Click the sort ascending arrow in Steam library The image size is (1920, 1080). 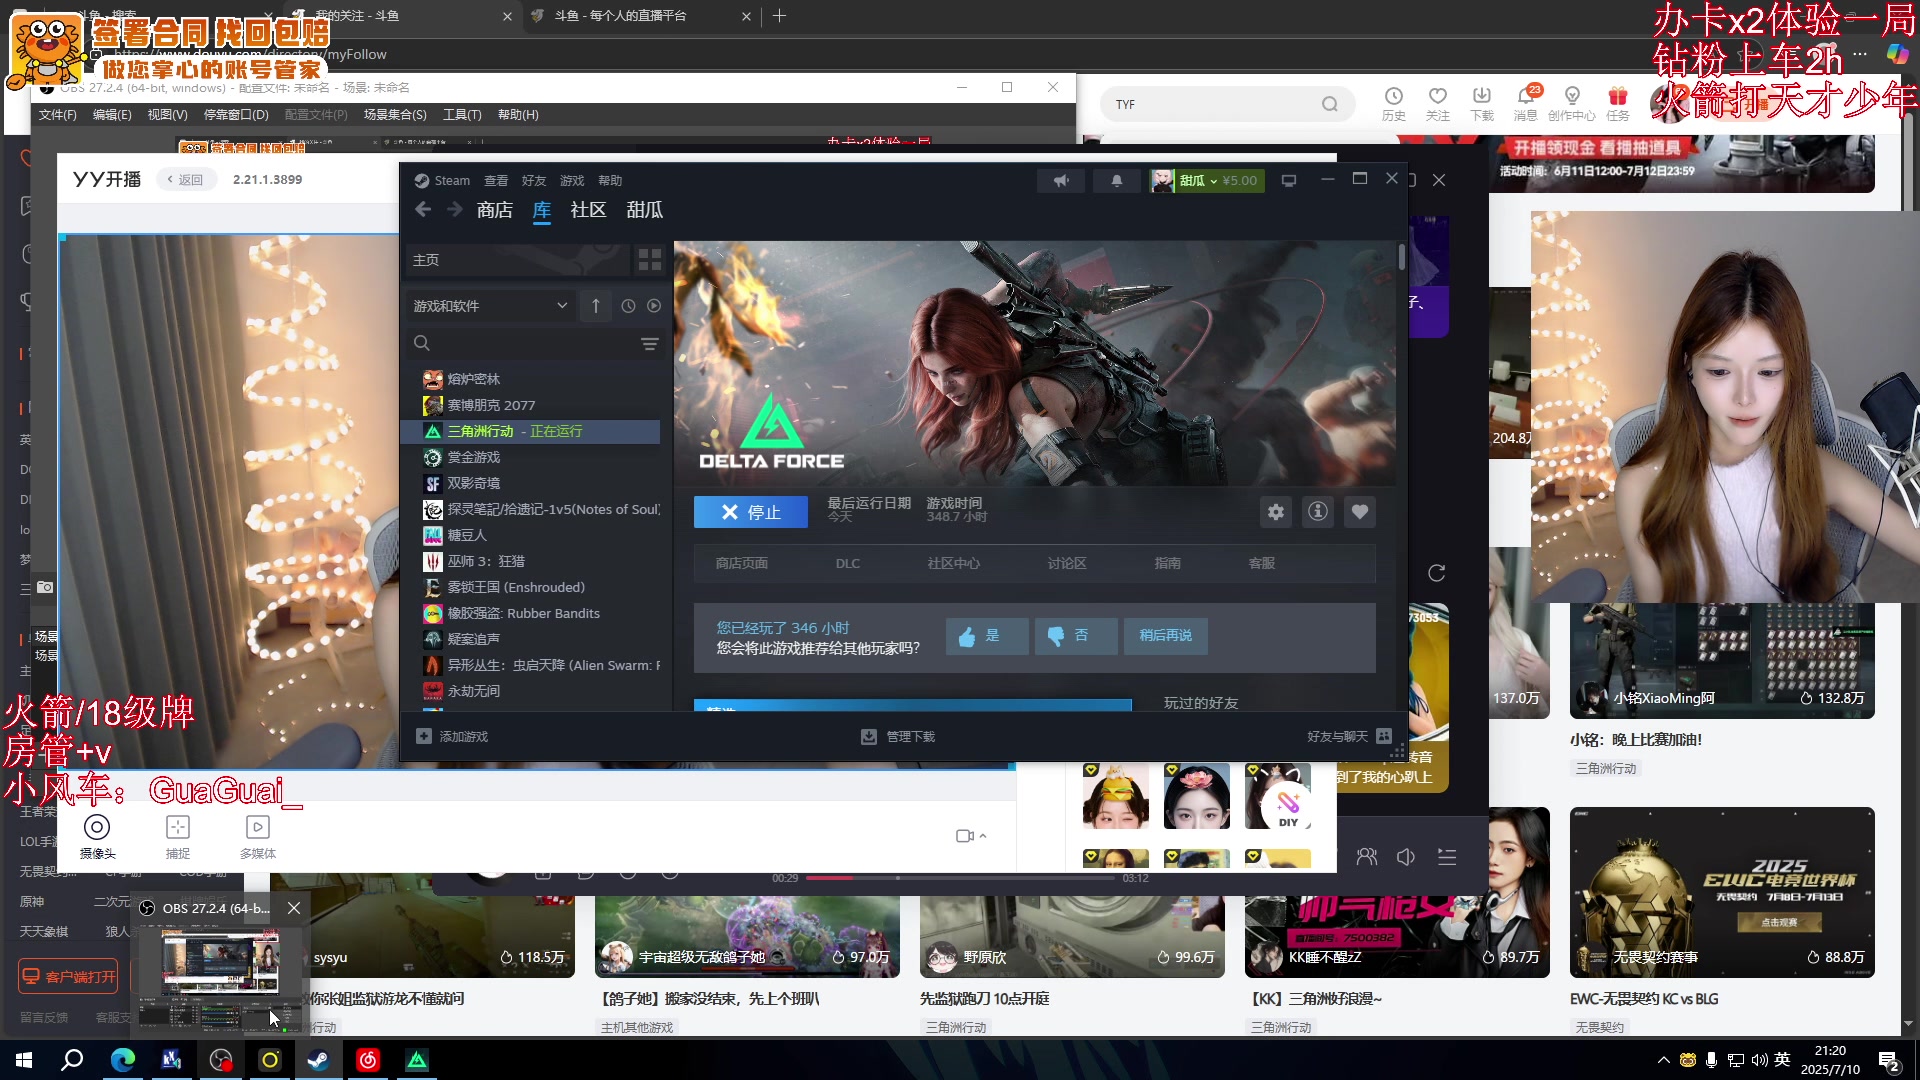(596, 306)
